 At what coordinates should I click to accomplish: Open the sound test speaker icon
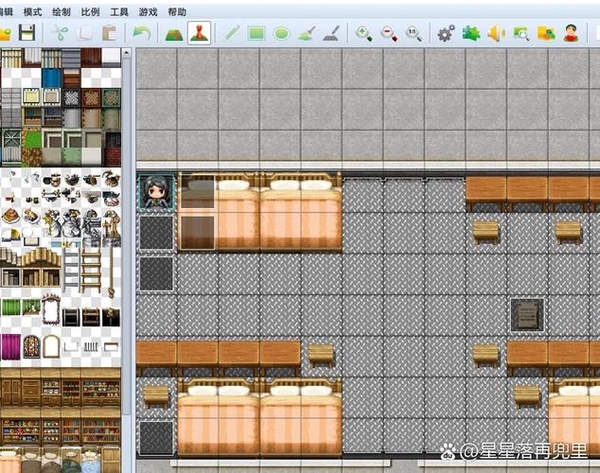tap(496, 33)
